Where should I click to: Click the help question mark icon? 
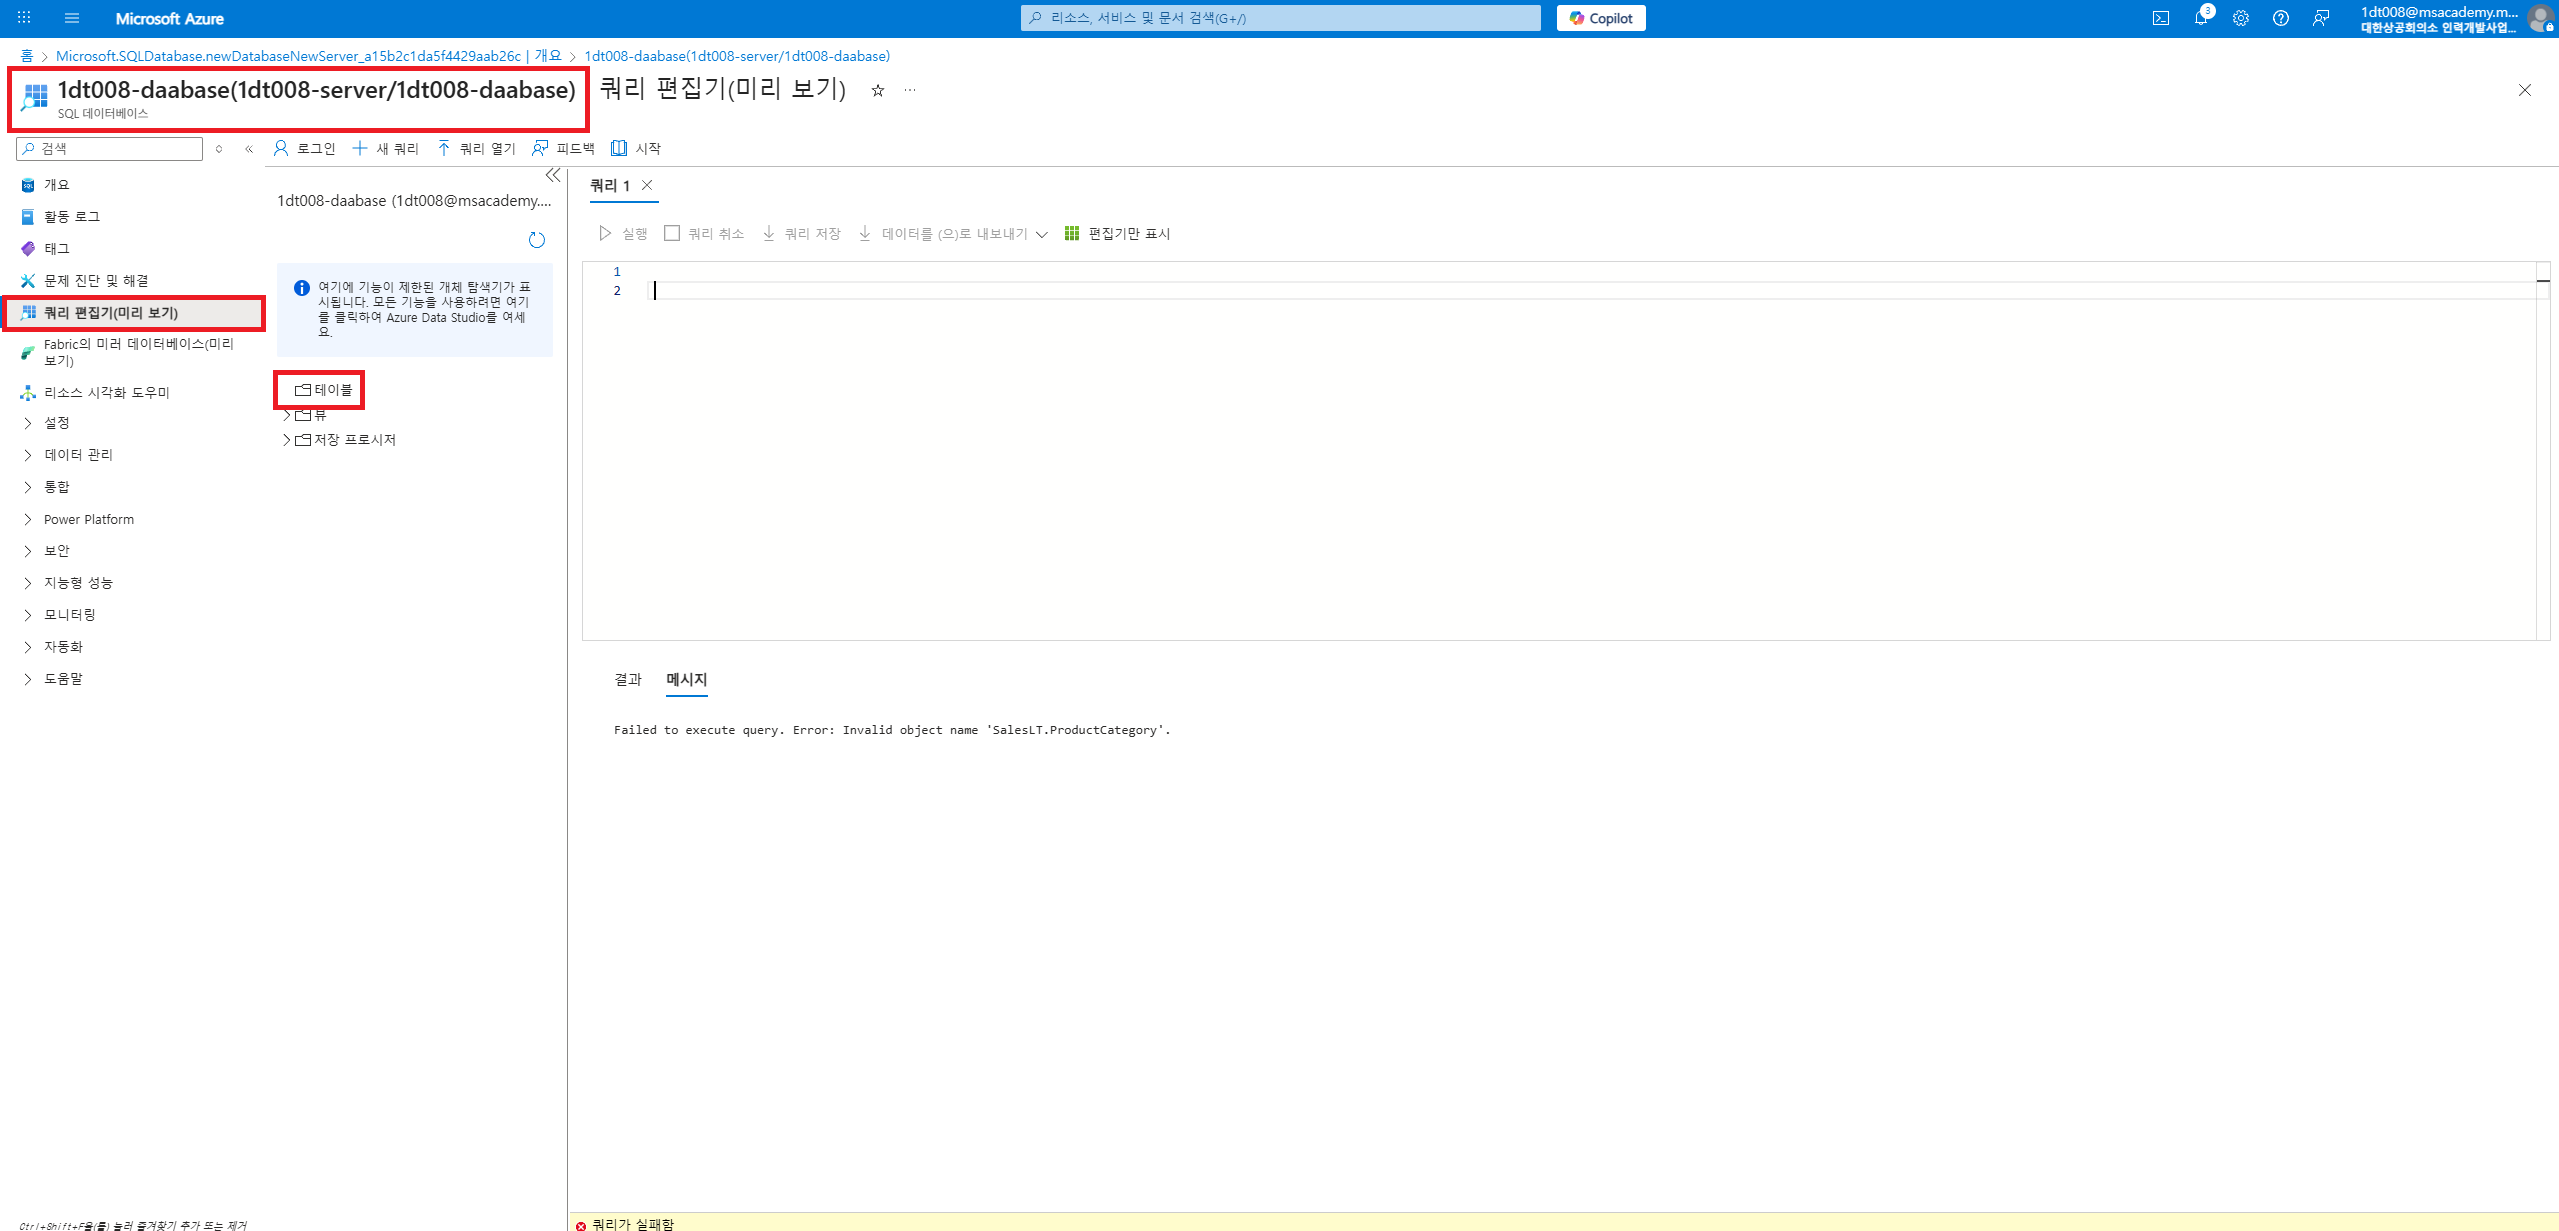tap(2280, 18)
